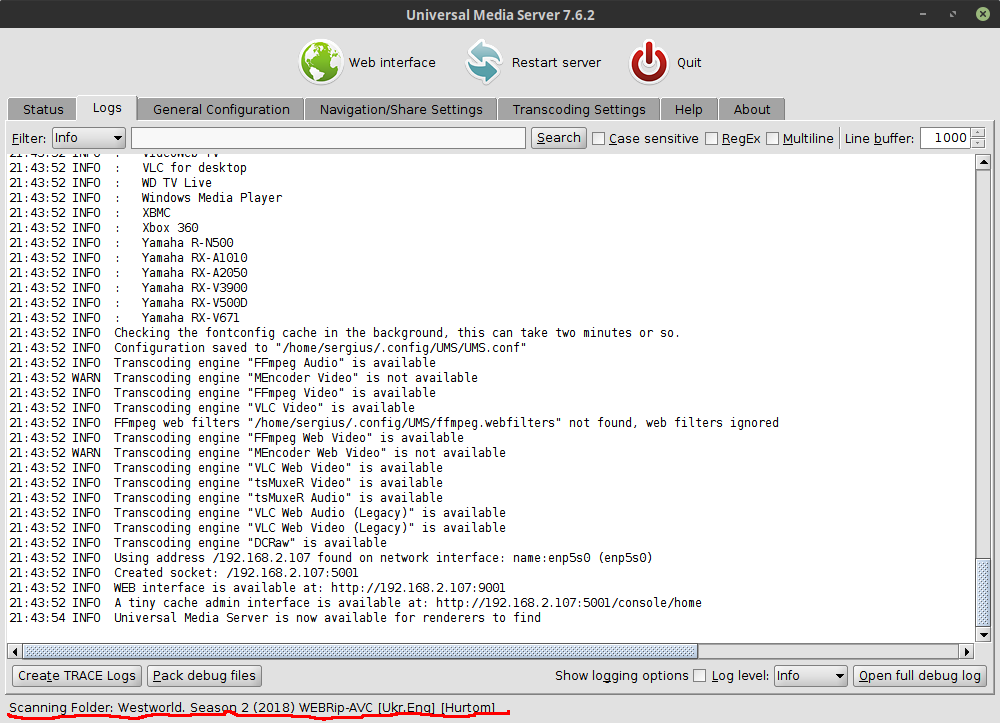
Task: Click the 'Configuration saved to' log line
Action: [x=267, y=347]
